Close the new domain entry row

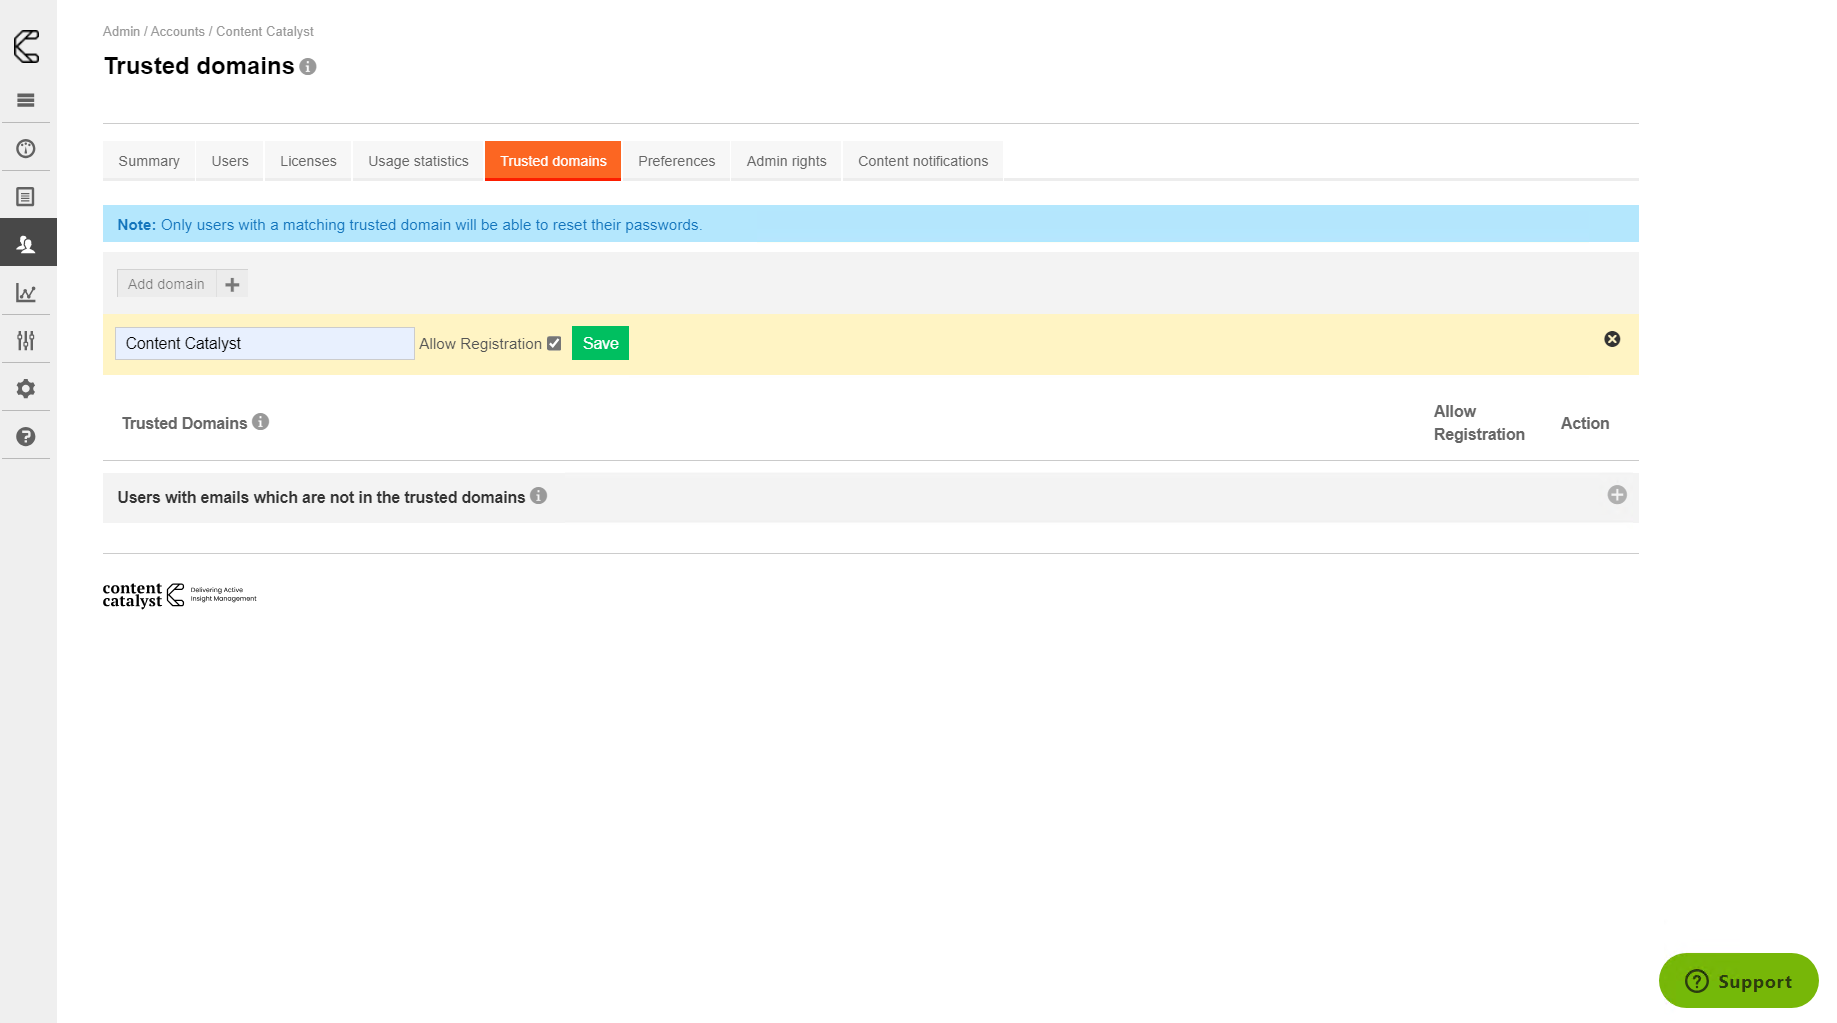coord(1612,340)
